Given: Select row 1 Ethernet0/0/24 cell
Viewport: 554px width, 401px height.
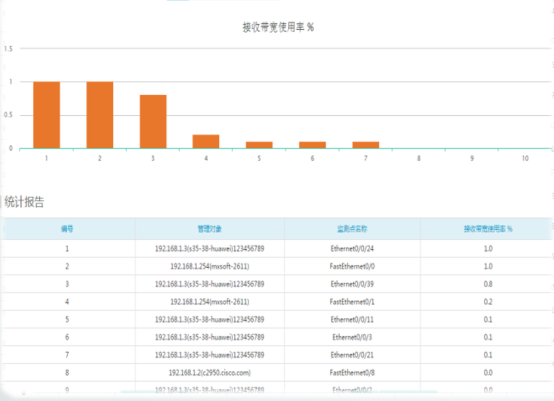Looking at the screenshot, I should (352, 249).
